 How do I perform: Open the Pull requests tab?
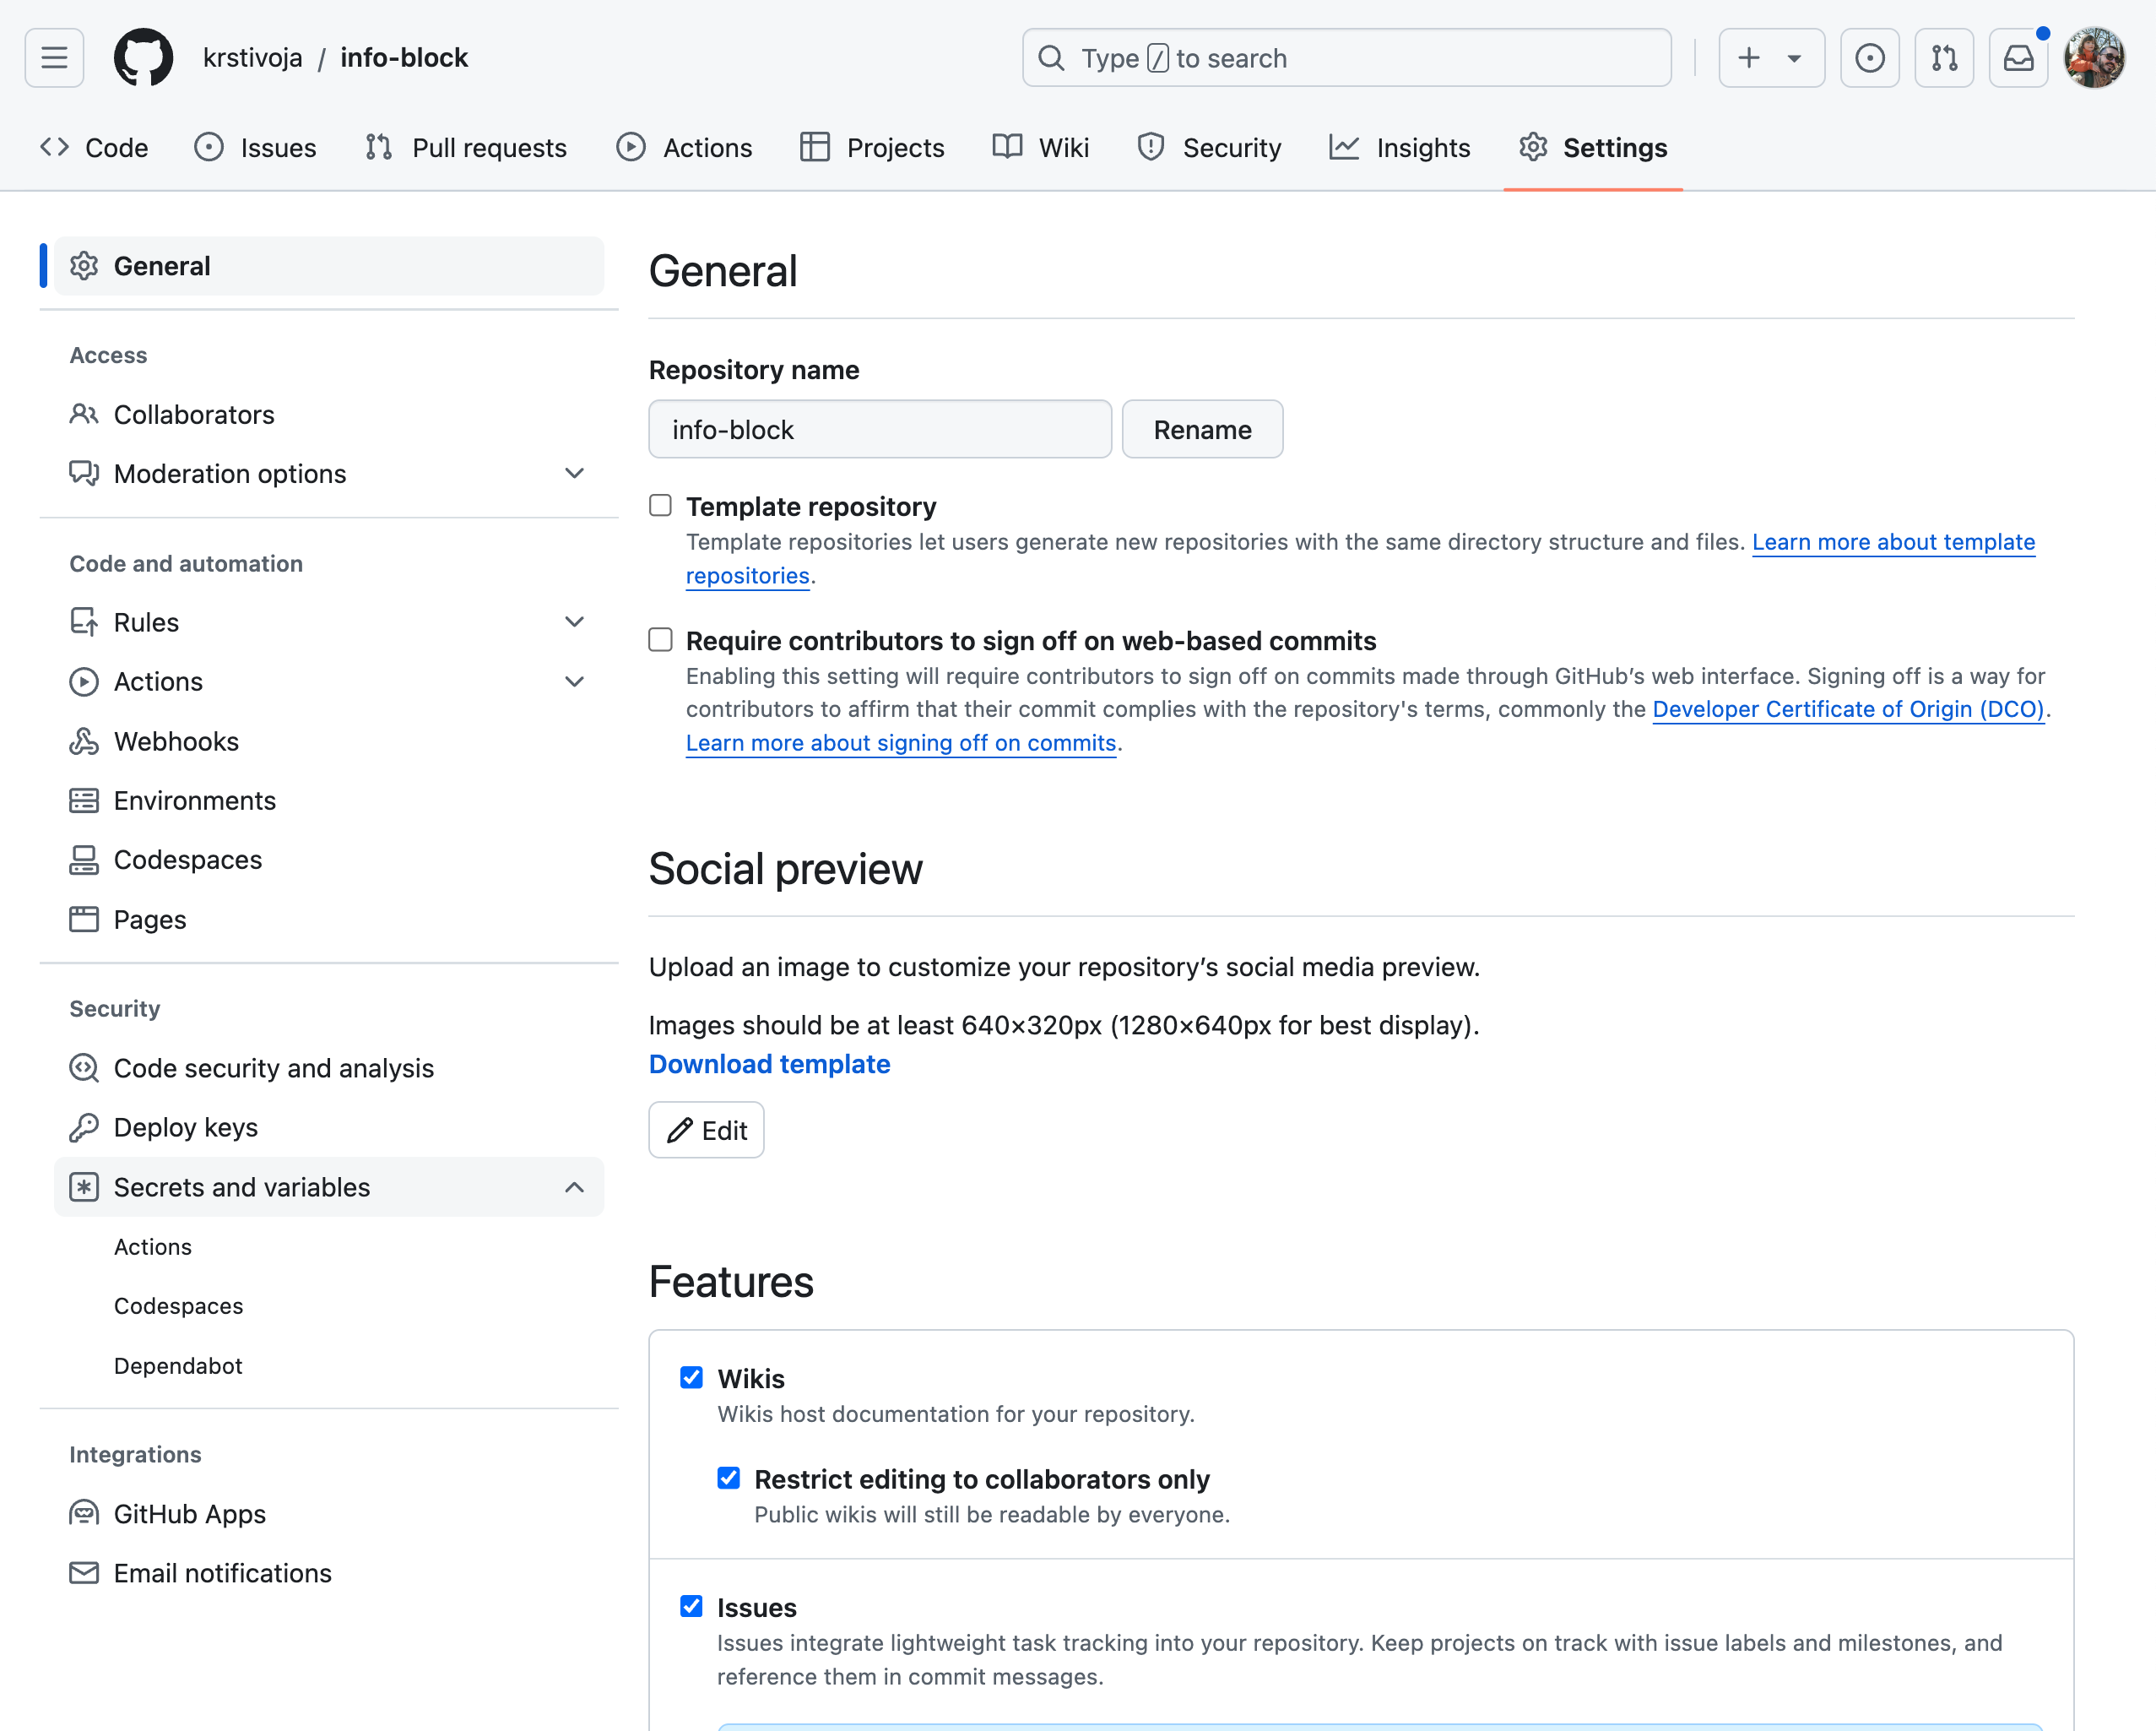click(x=466, y=147)
